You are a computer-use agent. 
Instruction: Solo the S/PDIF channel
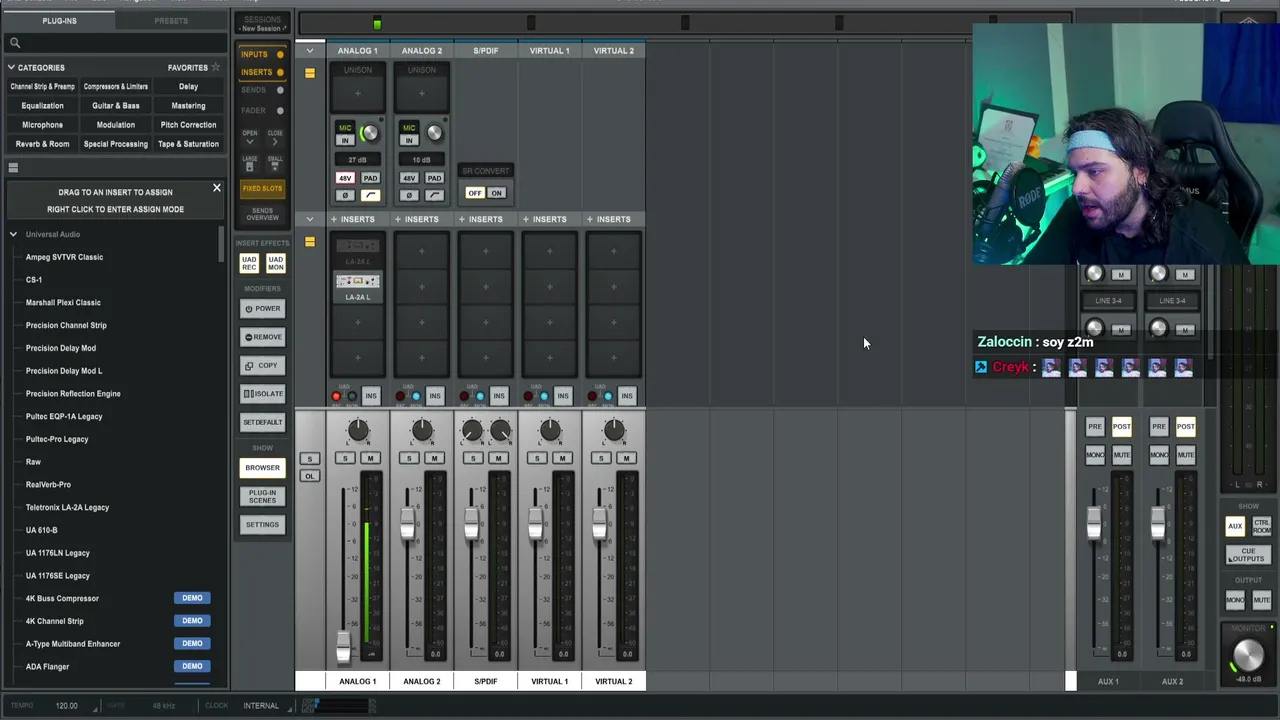click(x=473, y=458)
